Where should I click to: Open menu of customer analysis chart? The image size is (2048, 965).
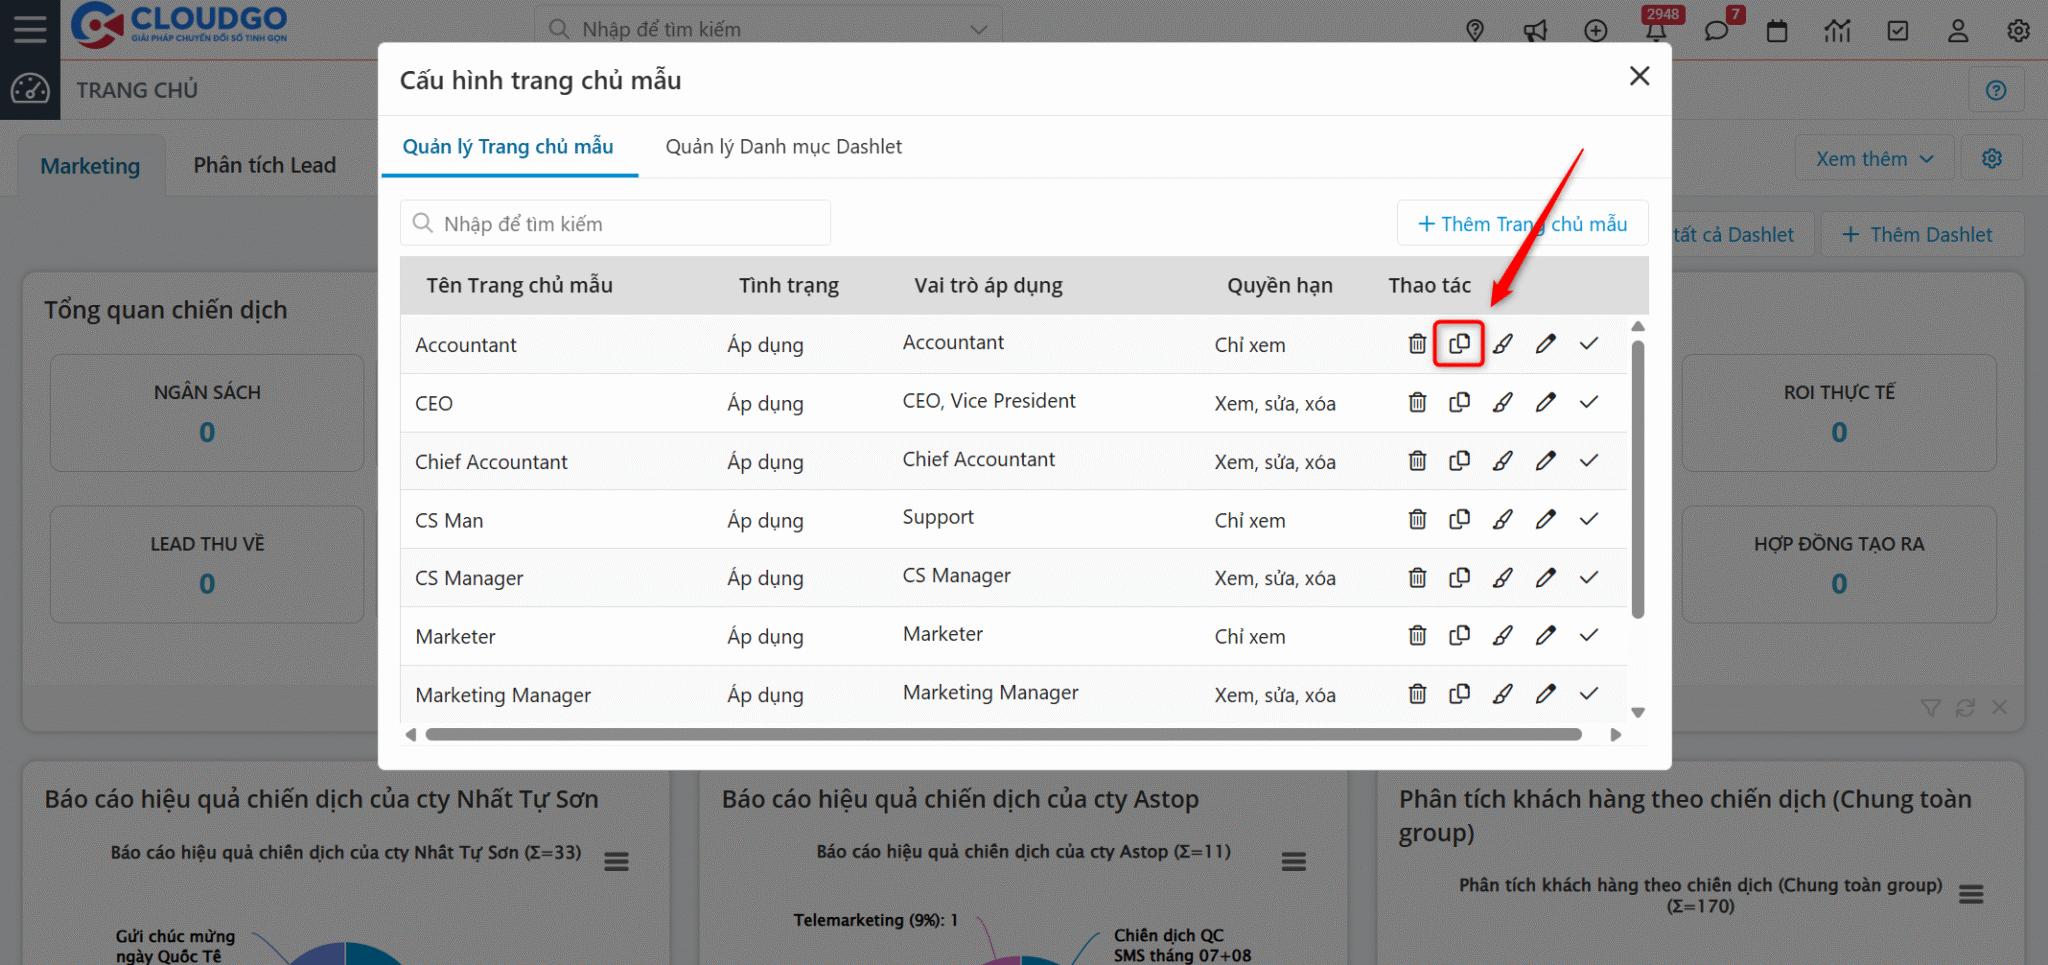tap(1971, 895)
